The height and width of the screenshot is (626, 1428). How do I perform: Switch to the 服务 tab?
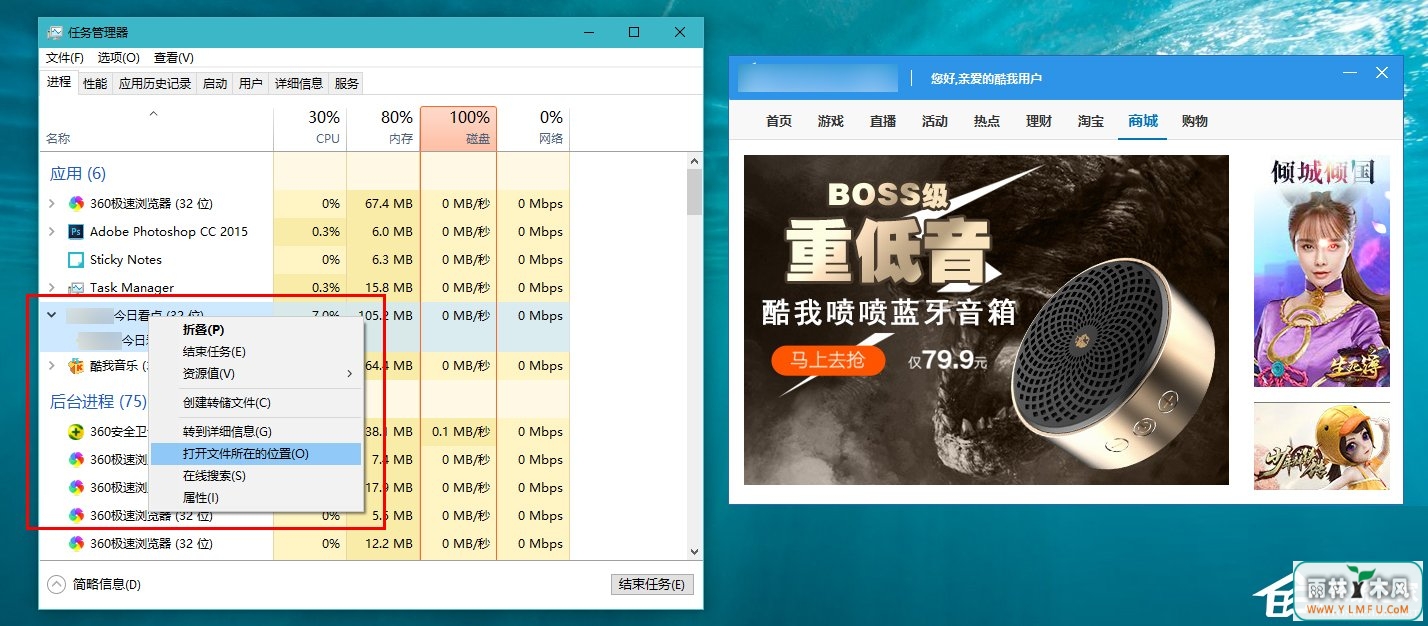347,84
